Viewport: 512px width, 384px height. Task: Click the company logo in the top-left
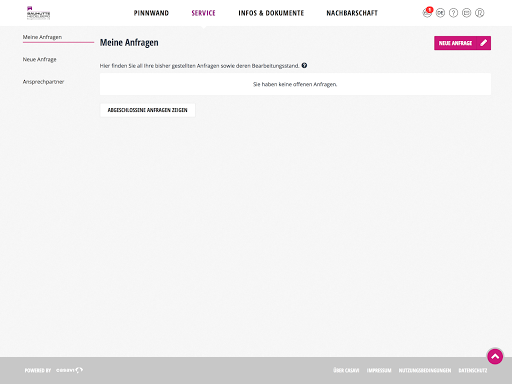[x=38, y=13]
